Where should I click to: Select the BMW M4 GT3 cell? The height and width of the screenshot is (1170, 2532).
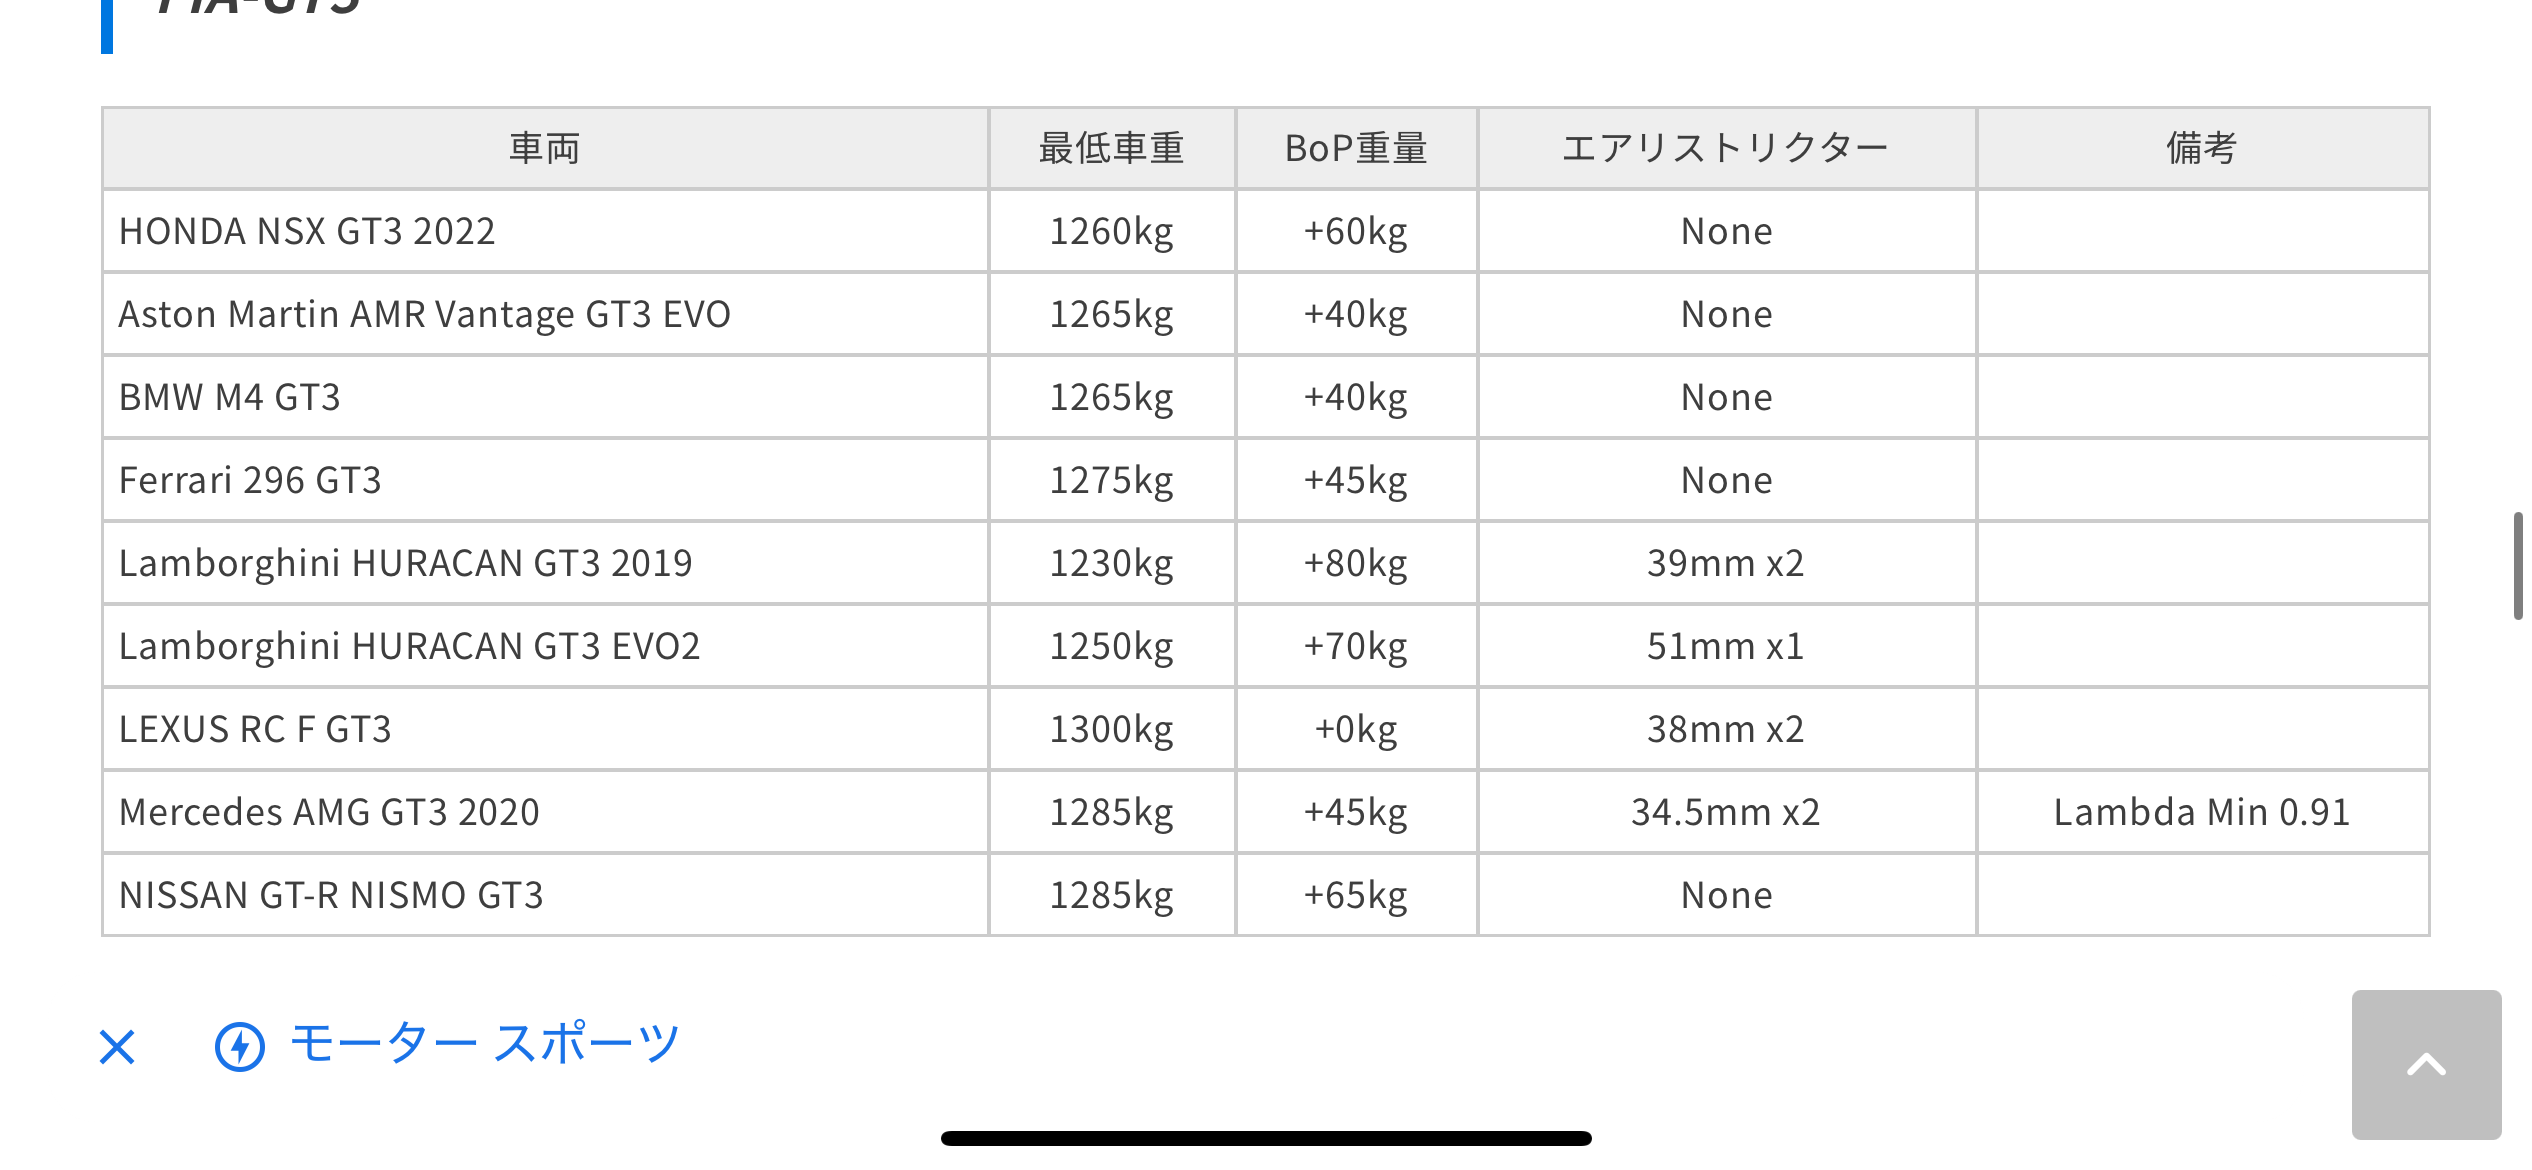(x=230, y=397)
